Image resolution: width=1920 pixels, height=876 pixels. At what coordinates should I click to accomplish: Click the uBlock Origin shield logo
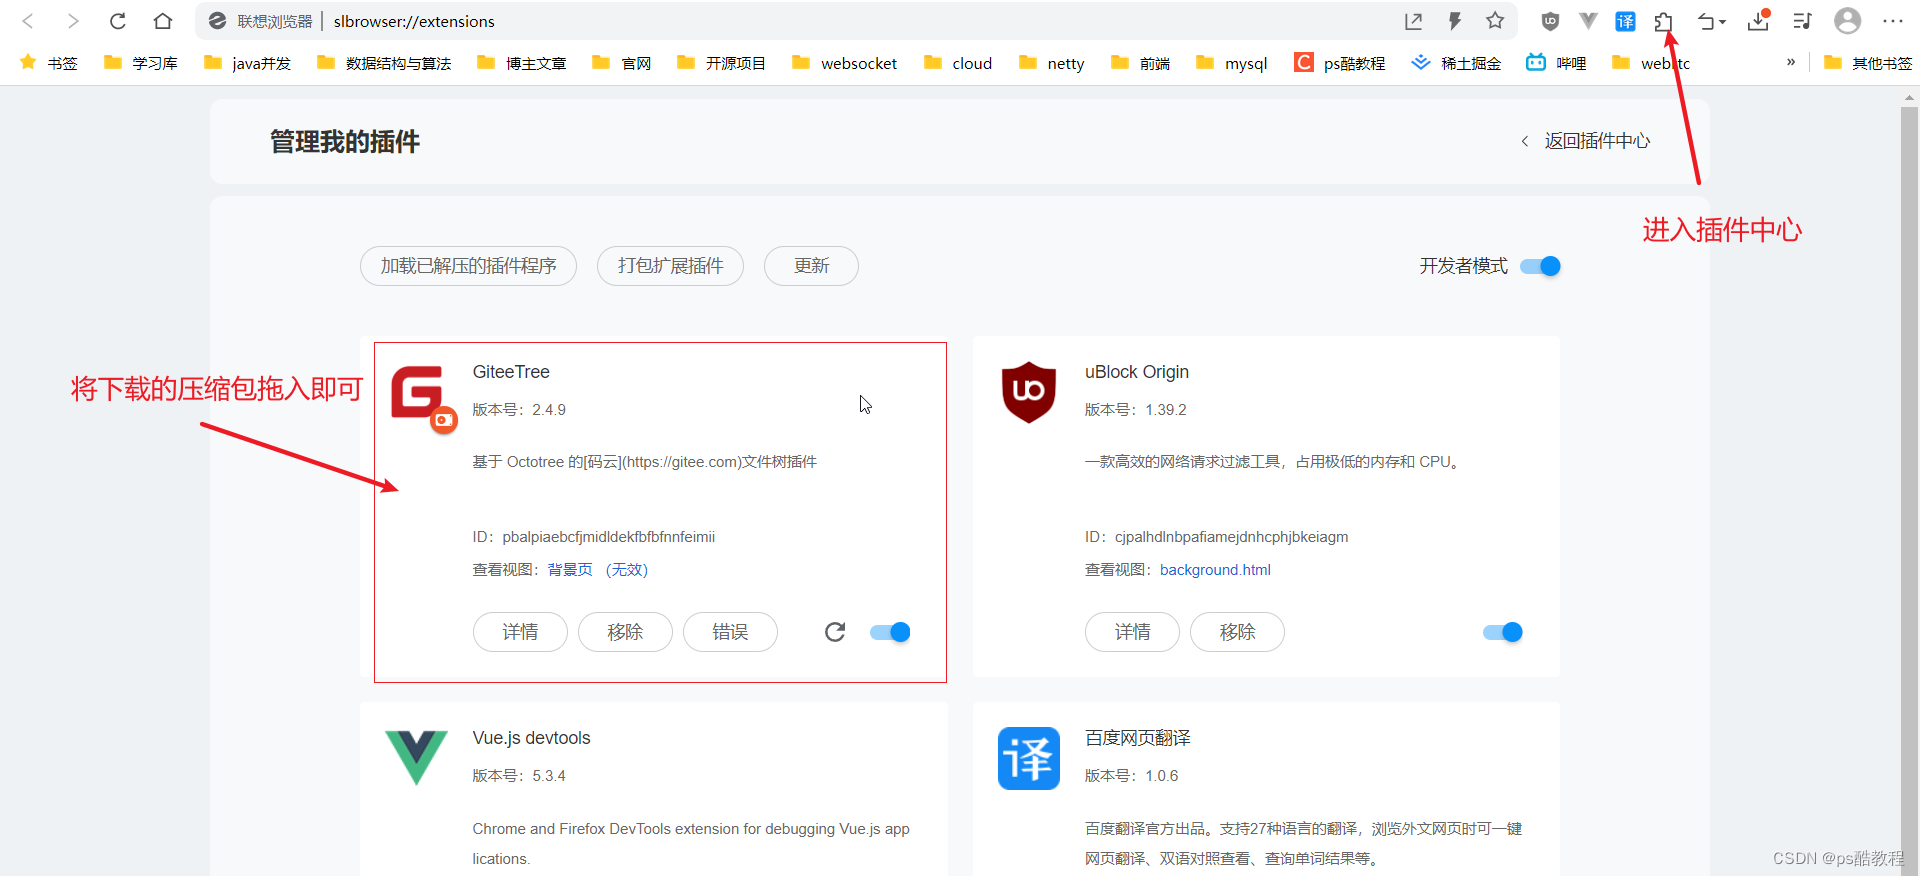pos(1029,392)
